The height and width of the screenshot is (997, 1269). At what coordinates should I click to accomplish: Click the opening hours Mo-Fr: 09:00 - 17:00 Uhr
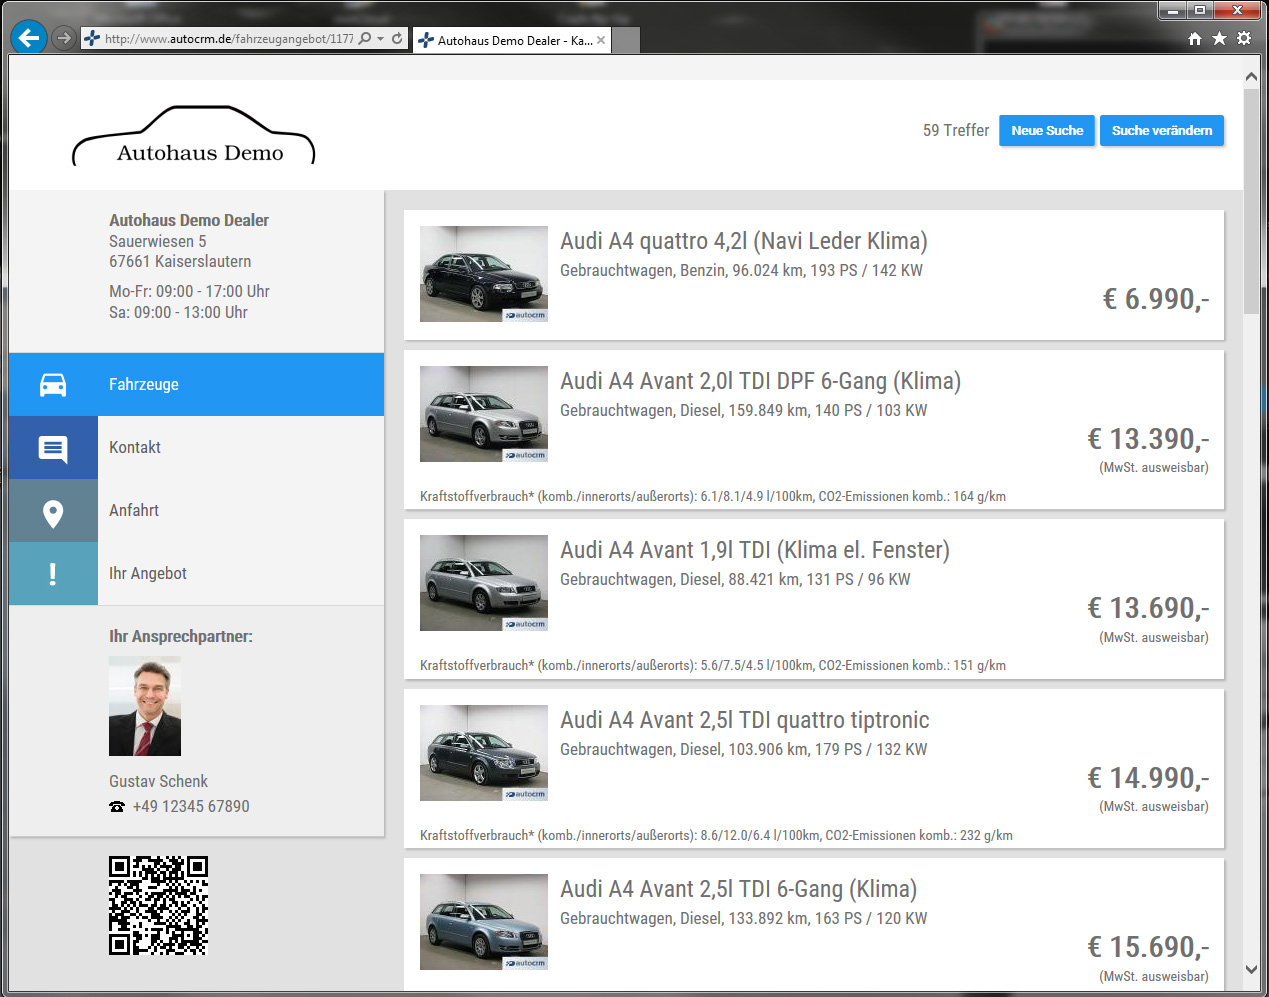(x=189, y=291)
